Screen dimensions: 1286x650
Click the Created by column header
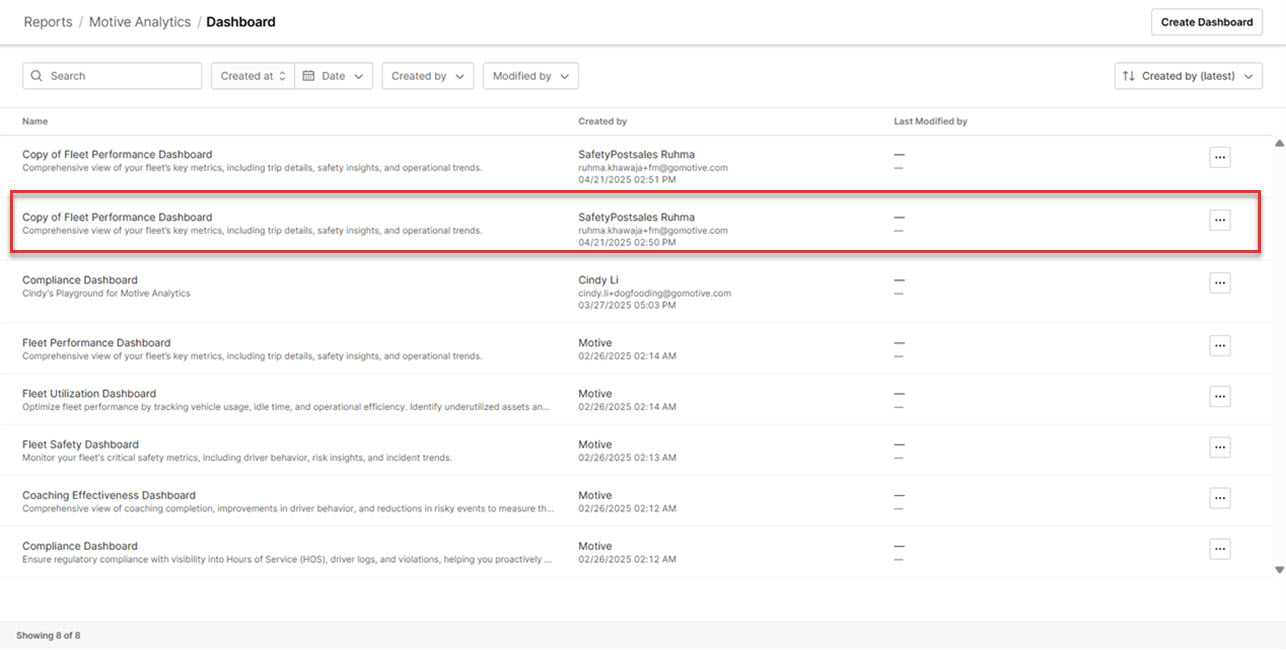602,121
